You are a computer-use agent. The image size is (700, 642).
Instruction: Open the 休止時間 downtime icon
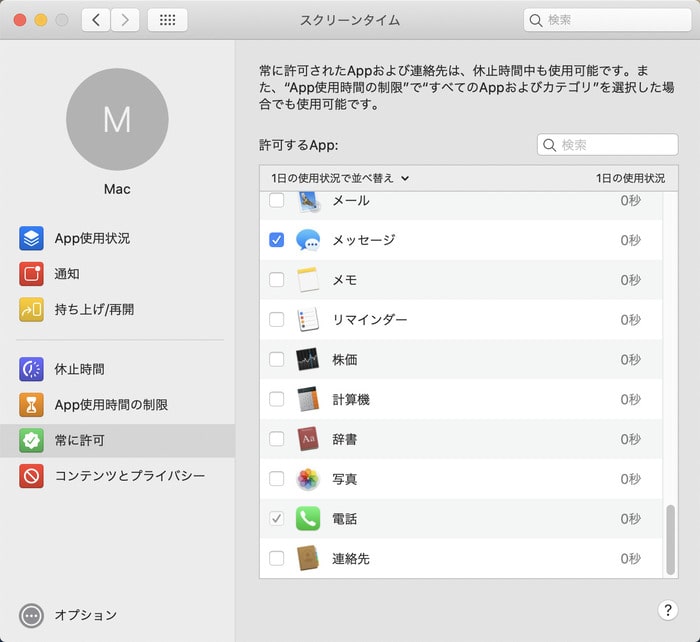coord(31,369)
